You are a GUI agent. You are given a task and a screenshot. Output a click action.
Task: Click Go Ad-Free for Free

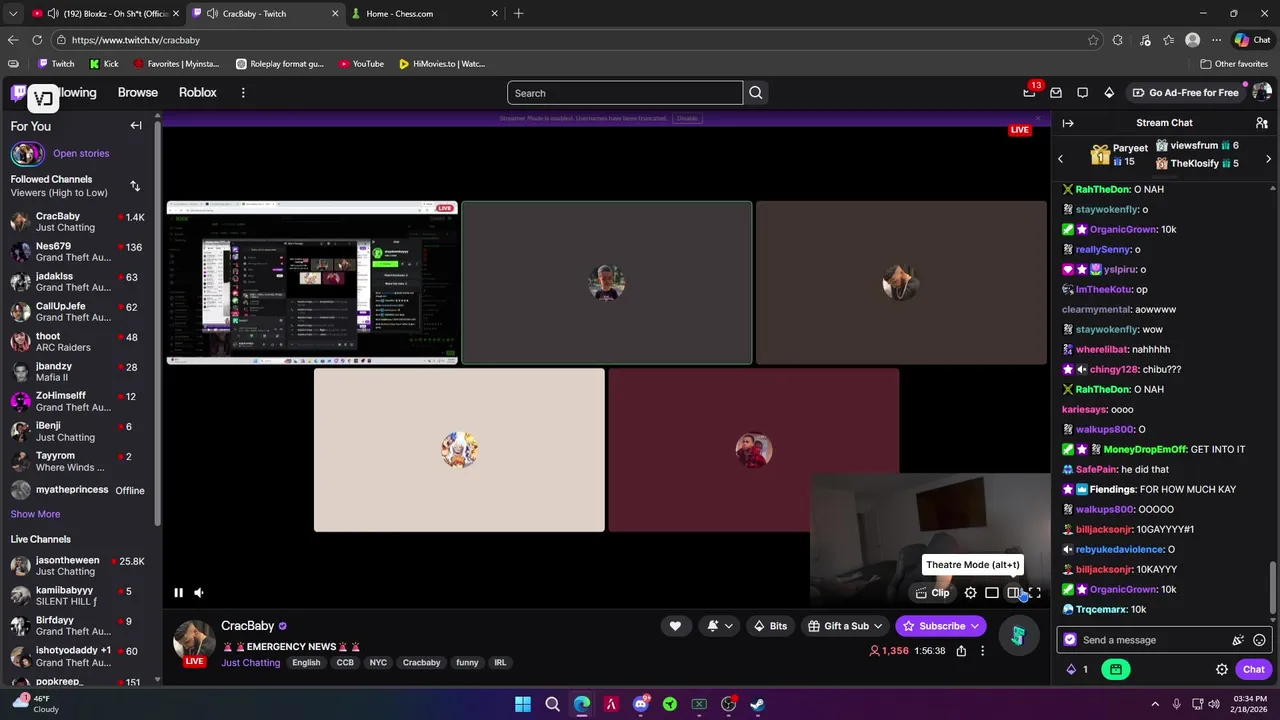(x=1185, y=92)
